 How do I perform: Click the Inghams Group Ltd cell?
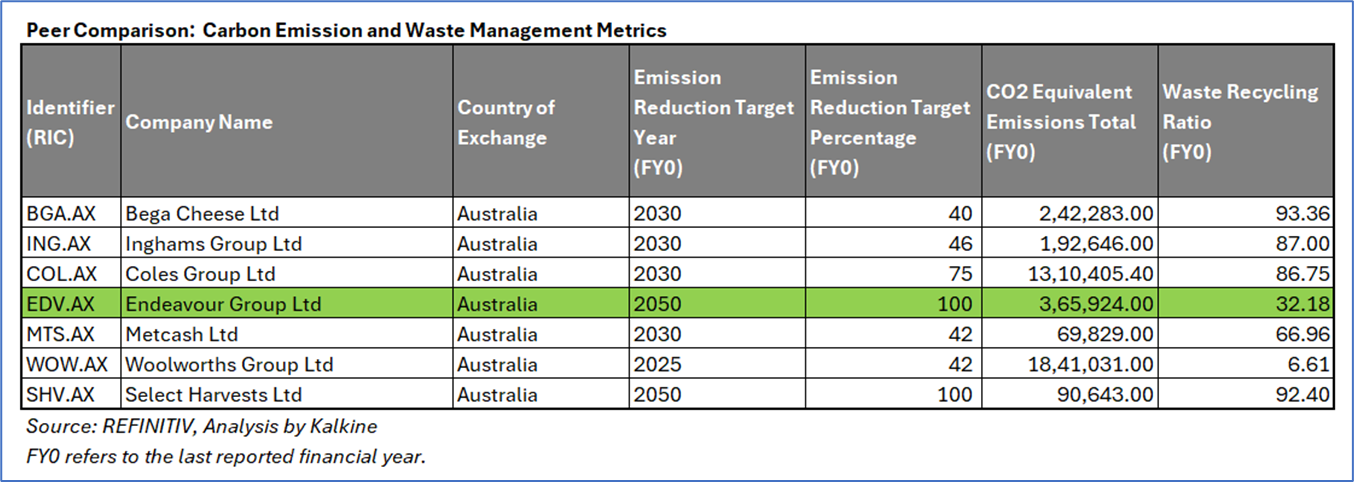[287, 243]
